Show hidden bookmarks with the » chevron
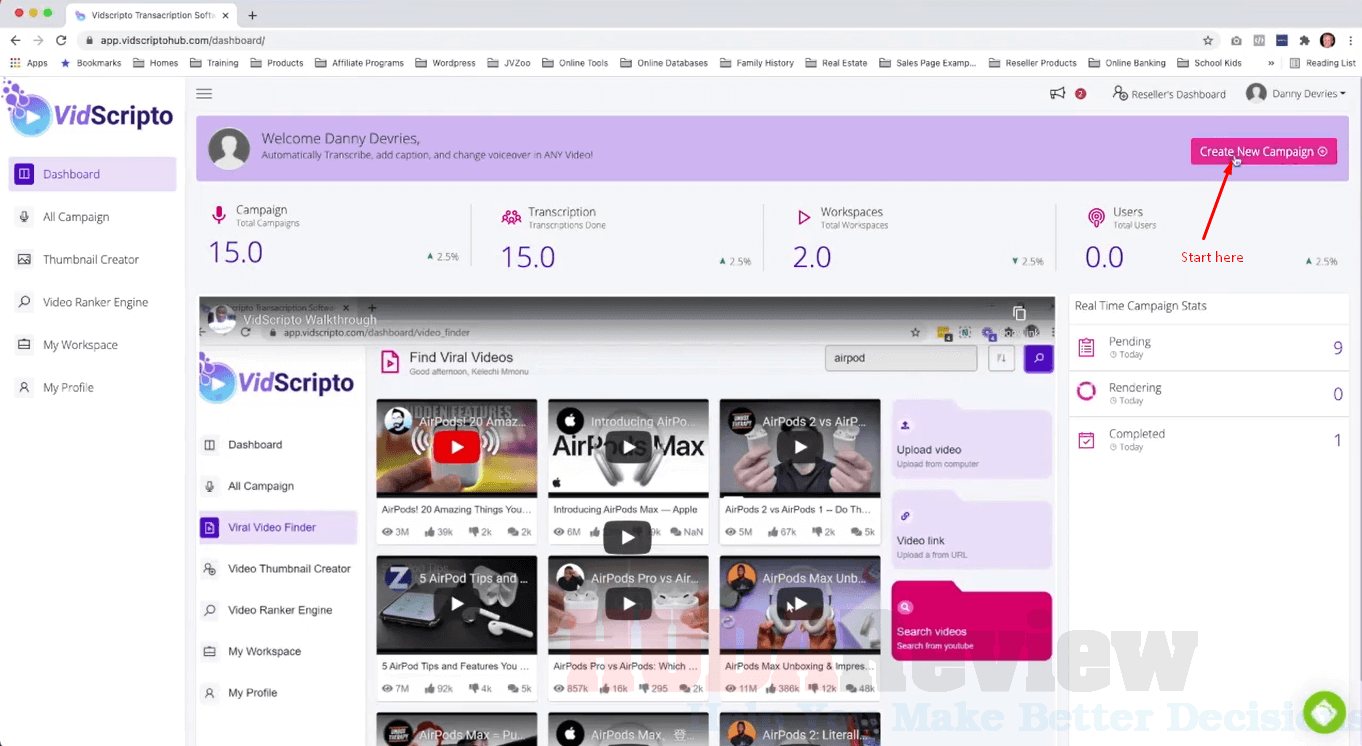1362x746 pixels. [x=1270, y=63]
